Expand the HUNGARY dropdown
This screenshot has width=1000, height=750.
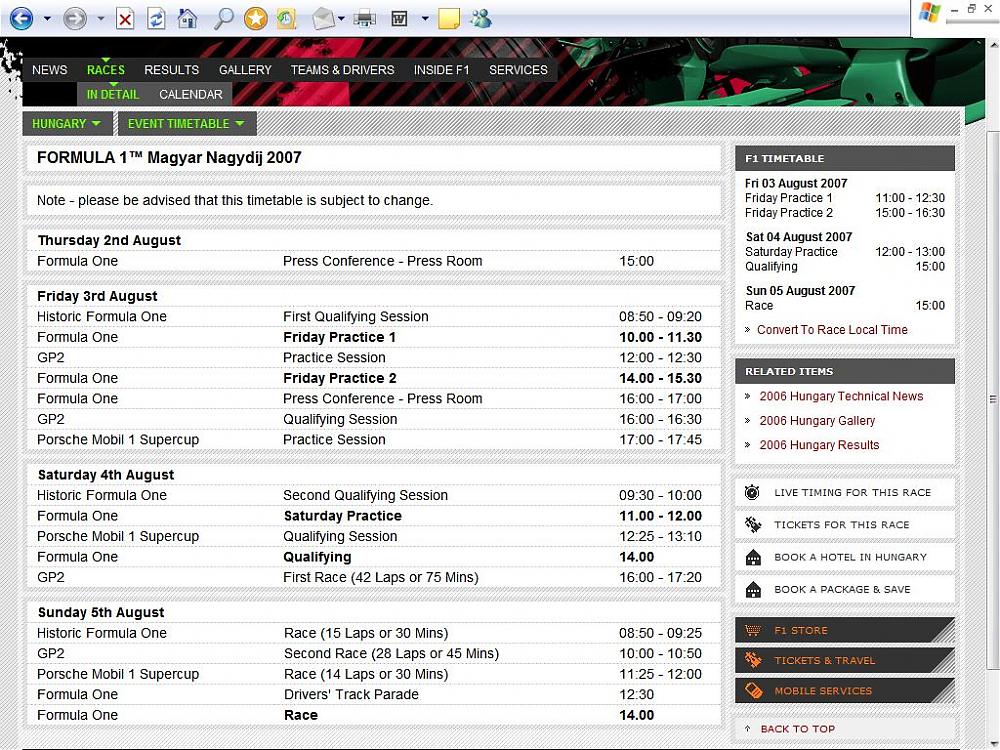(66, 124)
